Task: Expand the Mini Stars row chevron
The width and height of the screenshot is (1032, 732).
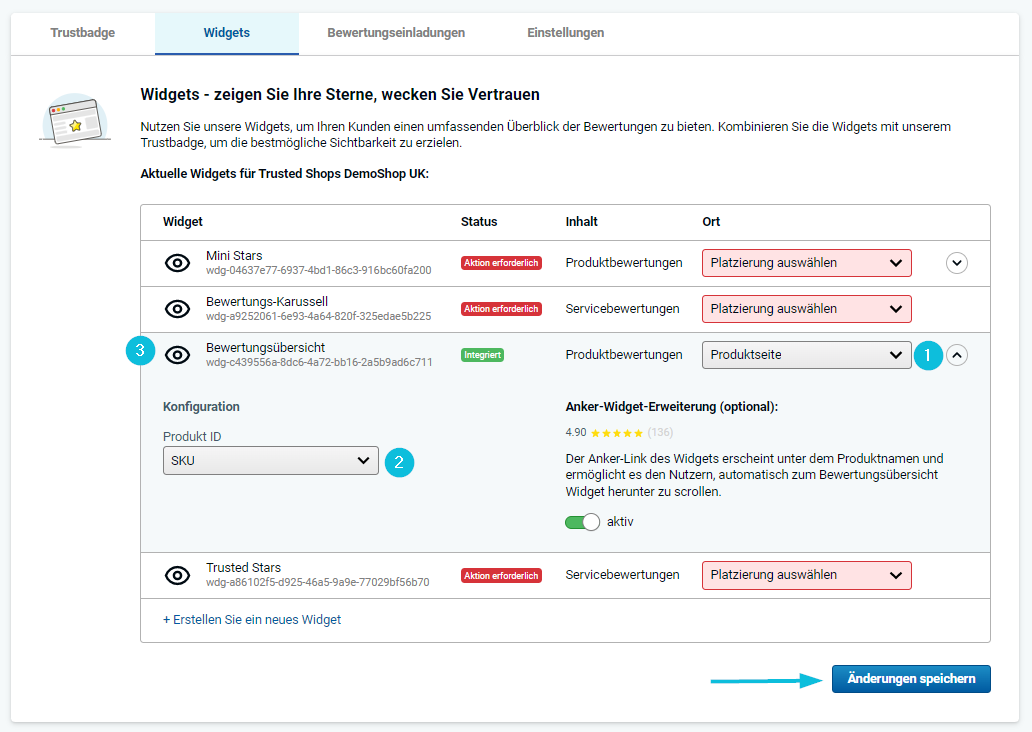Action: coord(957,263)
